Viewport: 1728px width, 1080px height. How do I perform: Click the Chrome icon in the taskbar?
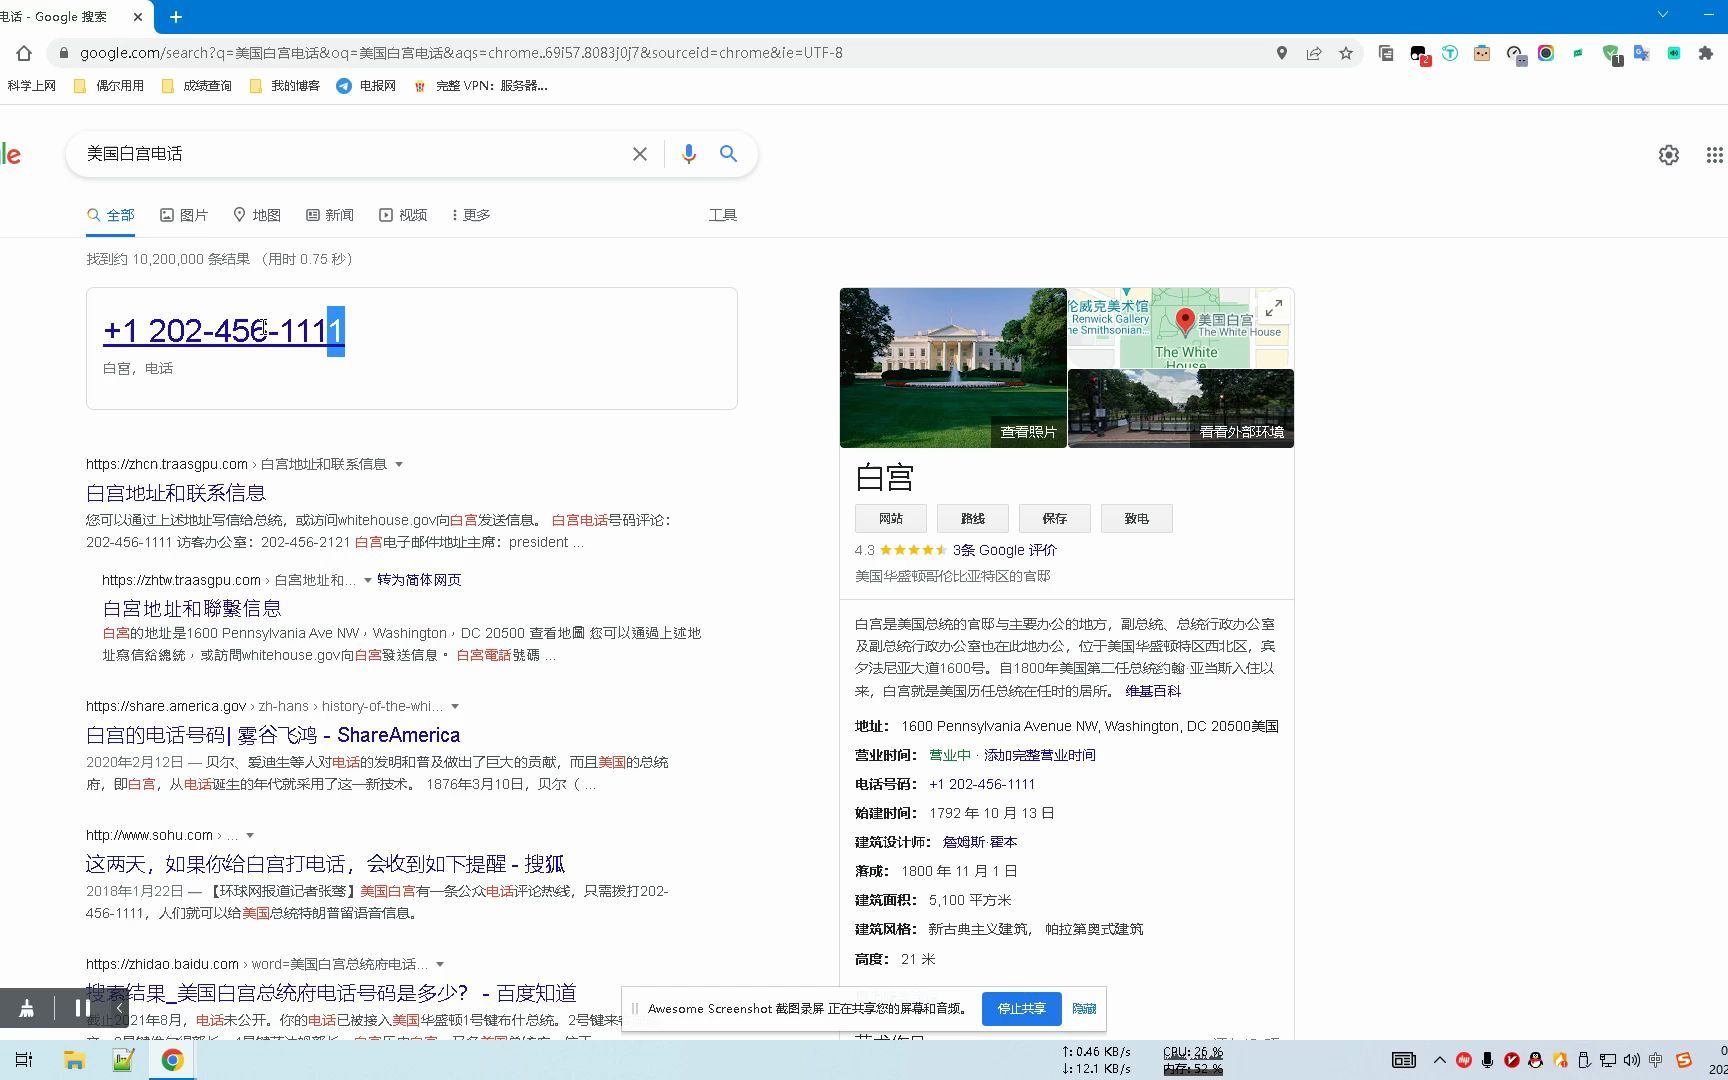pos(173,1060)
